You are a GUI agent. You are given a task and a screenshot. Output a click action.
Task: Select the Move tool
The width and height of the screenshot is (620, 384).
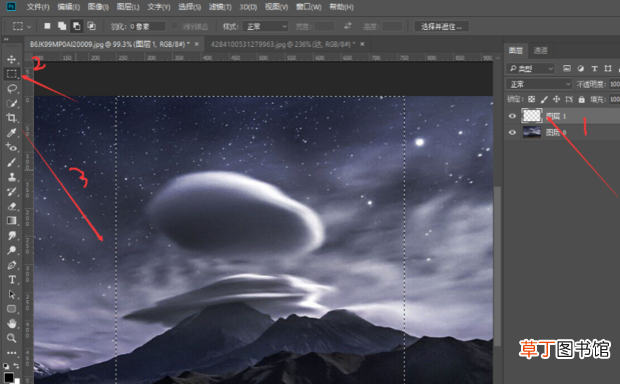click(11, 59)
